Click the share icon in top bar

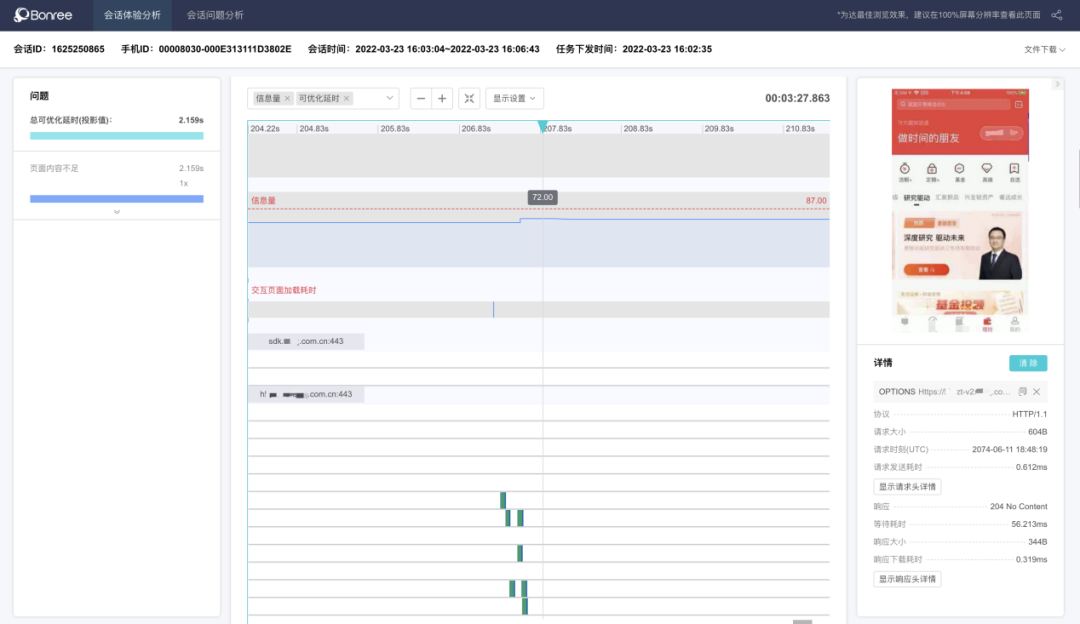point(1056,15)
